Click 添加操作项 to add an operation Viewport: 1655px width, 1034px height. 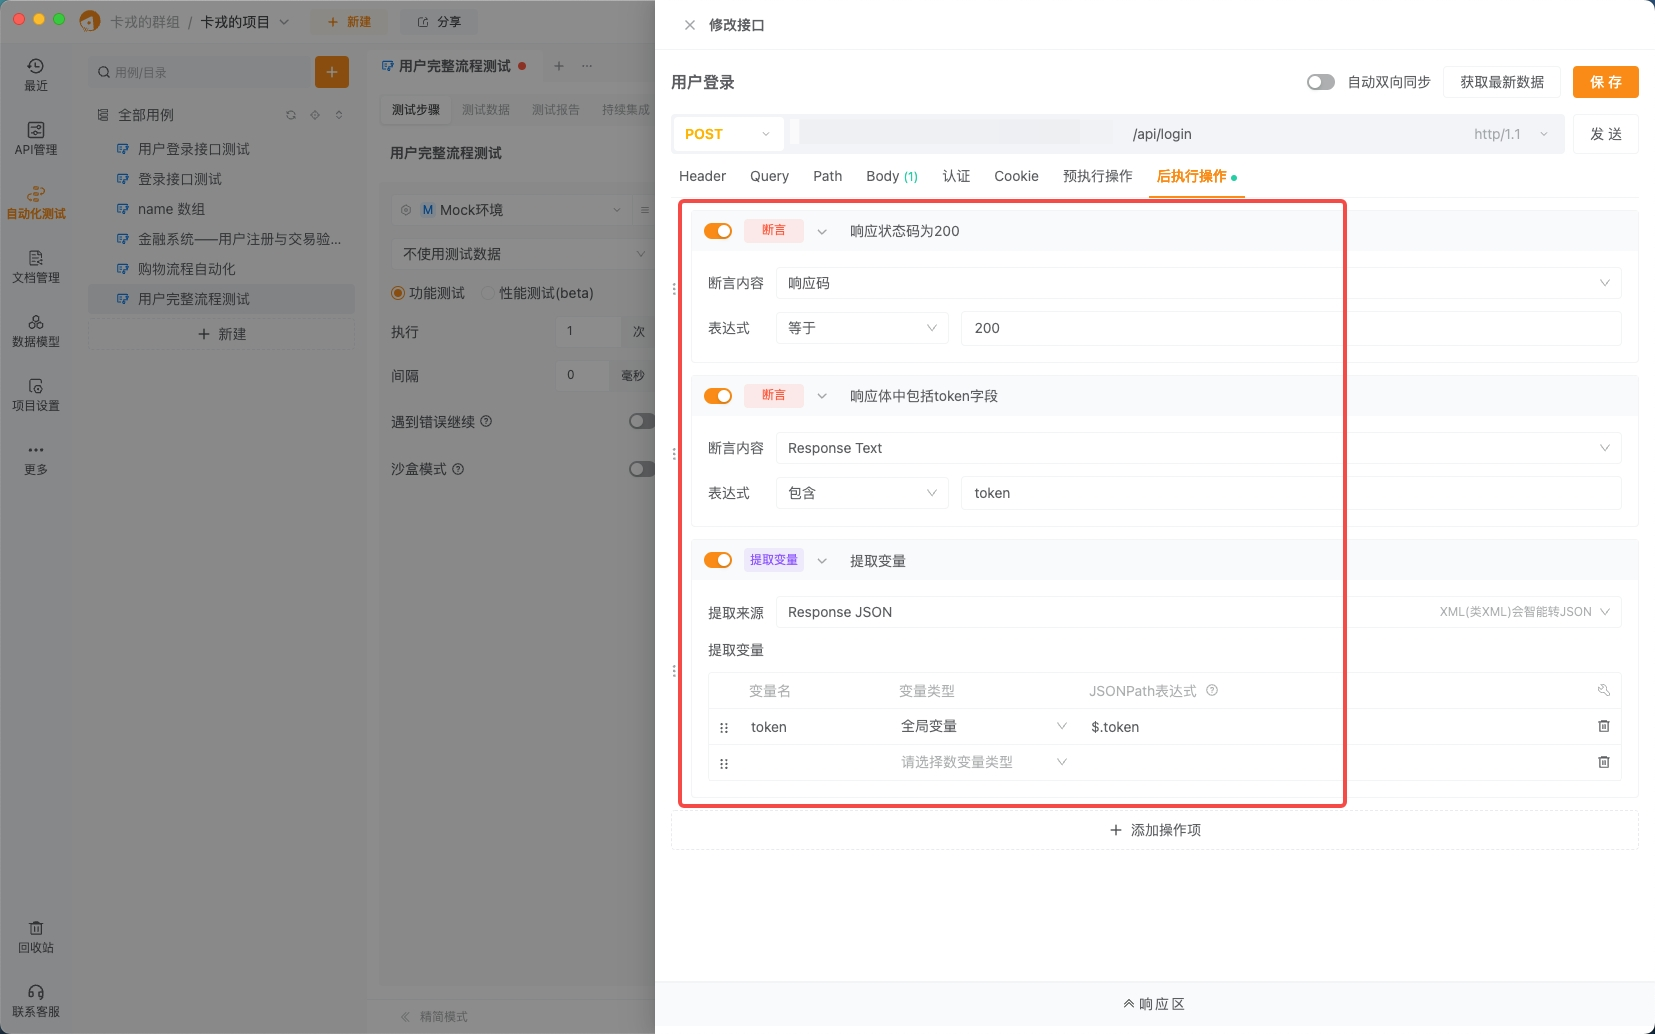1155,830
